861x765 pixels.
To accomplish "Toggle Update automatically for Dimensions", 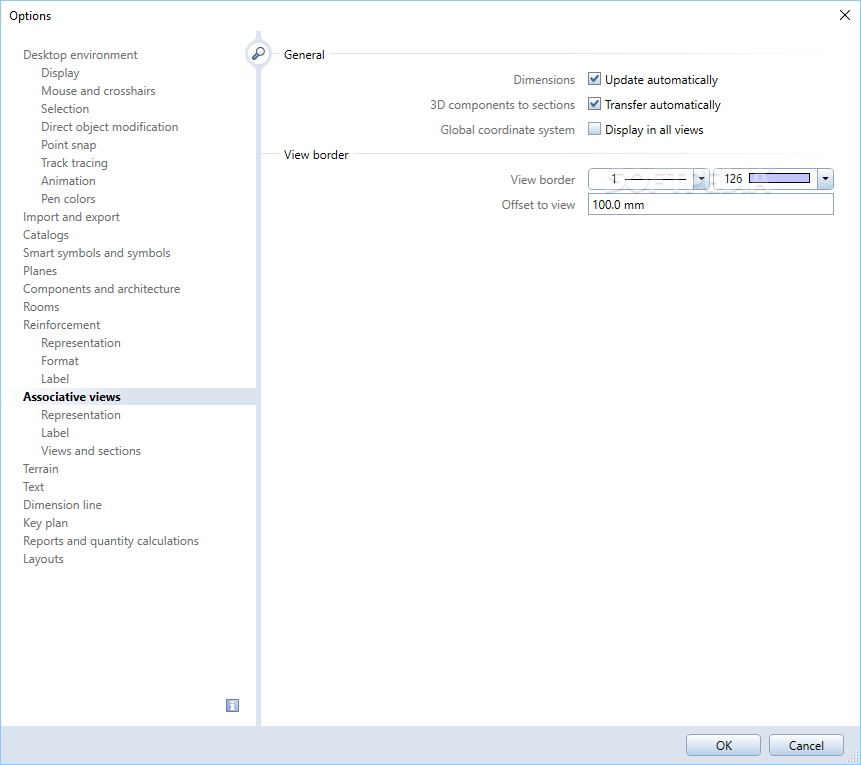I will 594,79.
